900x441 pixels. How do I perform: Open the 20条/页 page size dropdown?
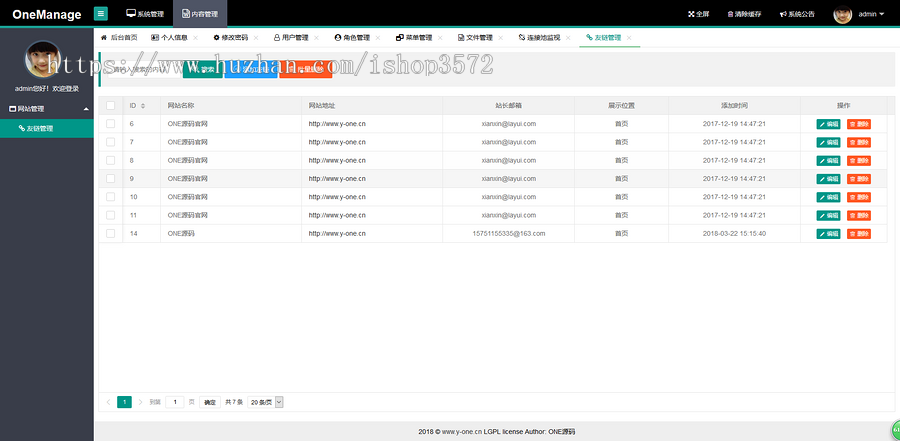(265, 403)
